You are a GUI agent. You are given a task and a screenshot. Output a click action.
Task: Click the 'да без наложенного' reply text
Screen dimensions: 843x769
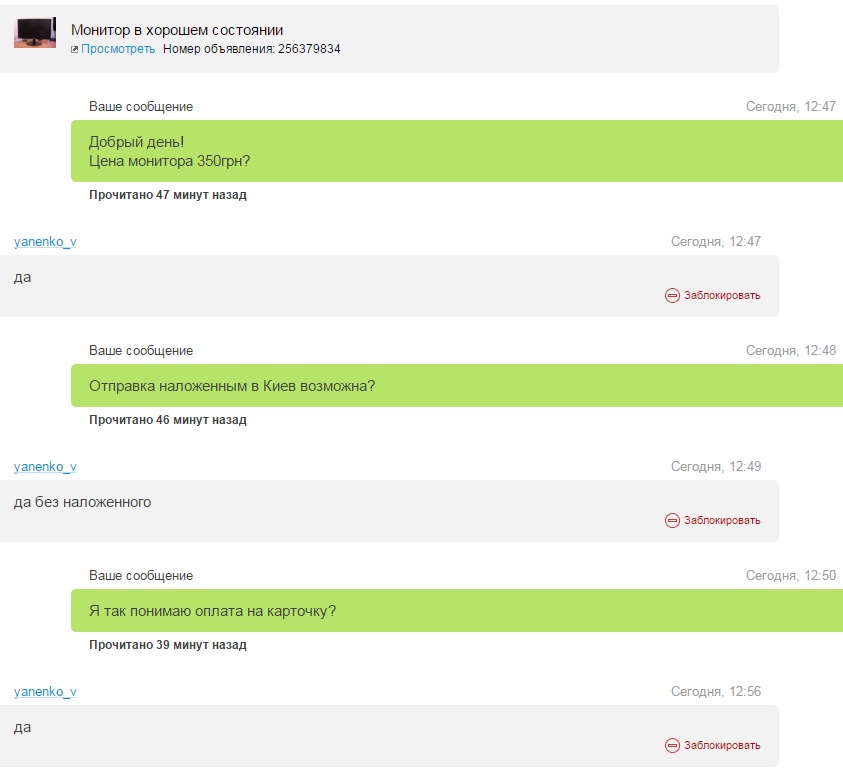[x=82, y=502]
